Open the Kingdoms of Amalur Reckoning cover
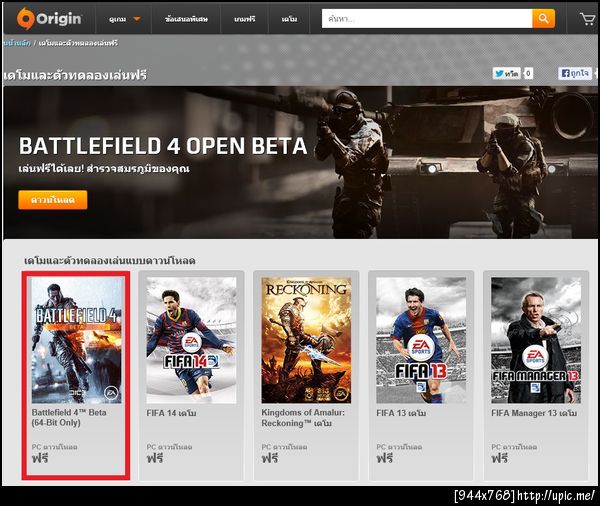600x506 pixels. (306, 340)
